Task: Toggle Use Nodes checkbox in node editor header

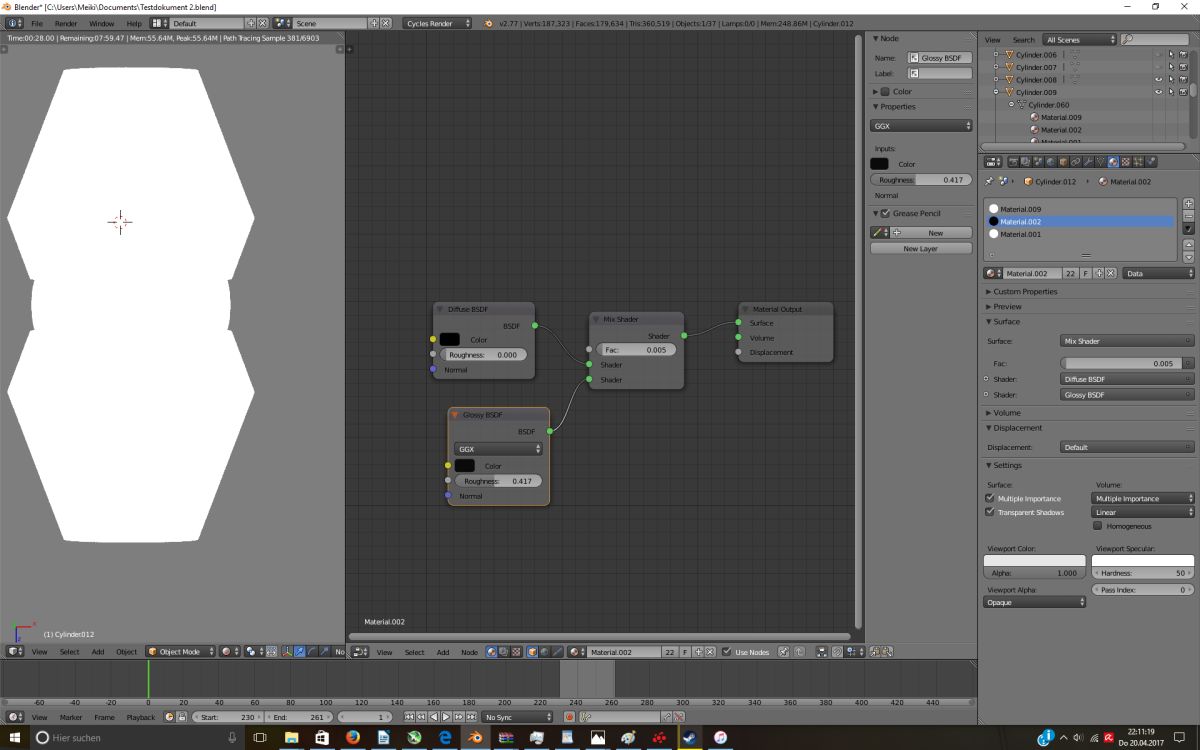Action: click(726, 652)
